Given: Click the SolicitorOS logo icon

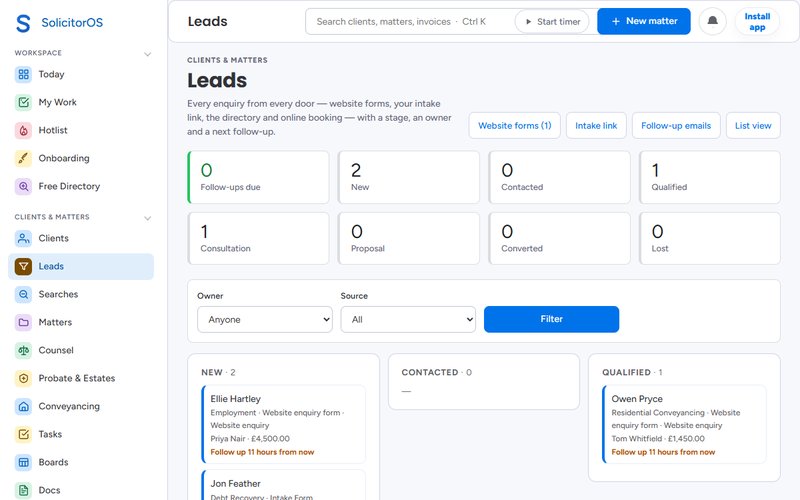Looking at the screenshot, I should (23, 23).
